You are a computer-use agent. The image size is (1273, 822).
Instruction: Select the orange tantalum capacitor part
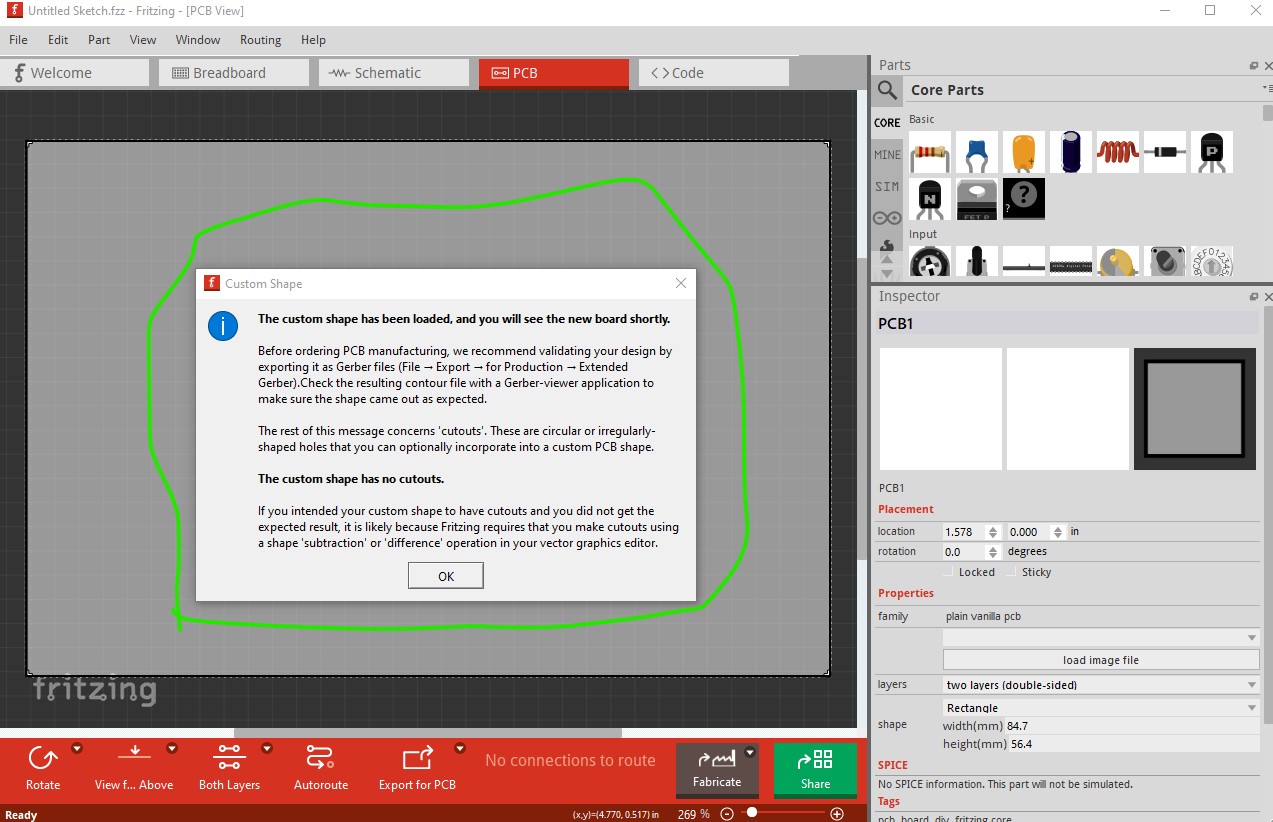(x=1023, y=152)
